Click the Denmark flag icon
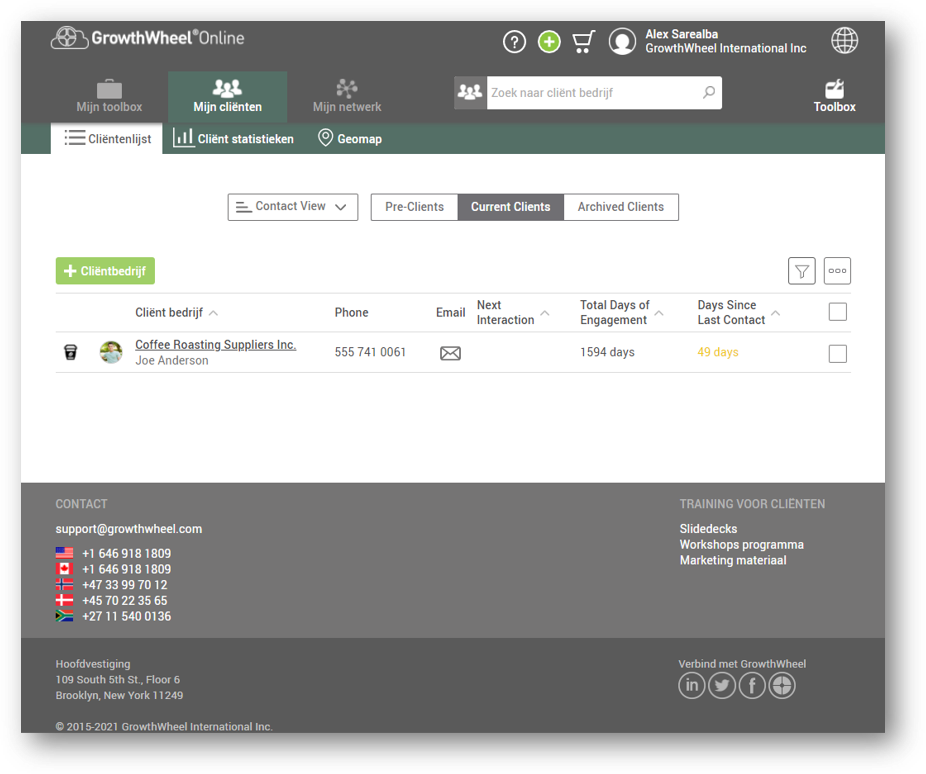Image resolution: width=926 pixels, height=774 pixels. [x=64, y=600]
